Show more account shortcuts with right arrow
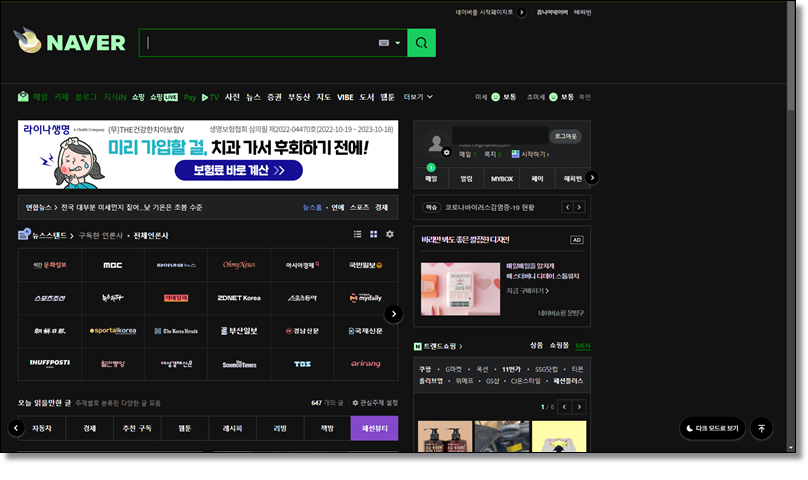 [x=592, y=177]
